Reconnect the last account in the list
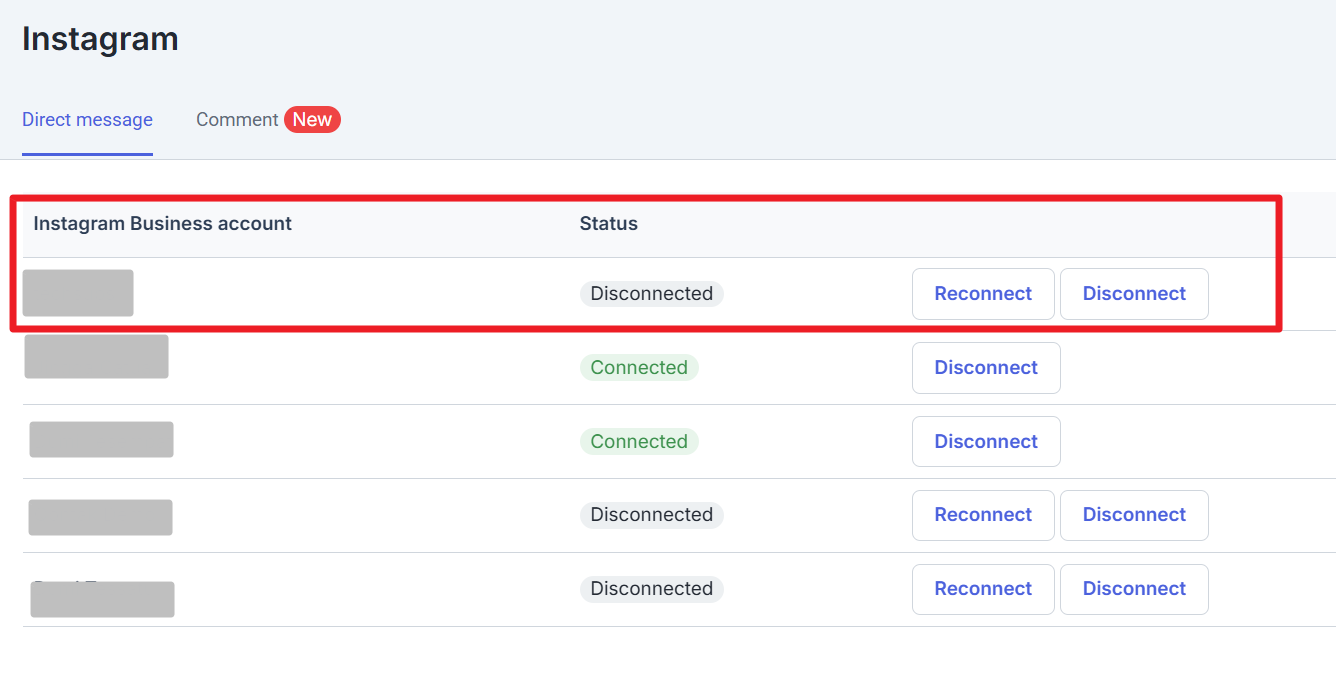1336x678 pixels. click(983, 589)
